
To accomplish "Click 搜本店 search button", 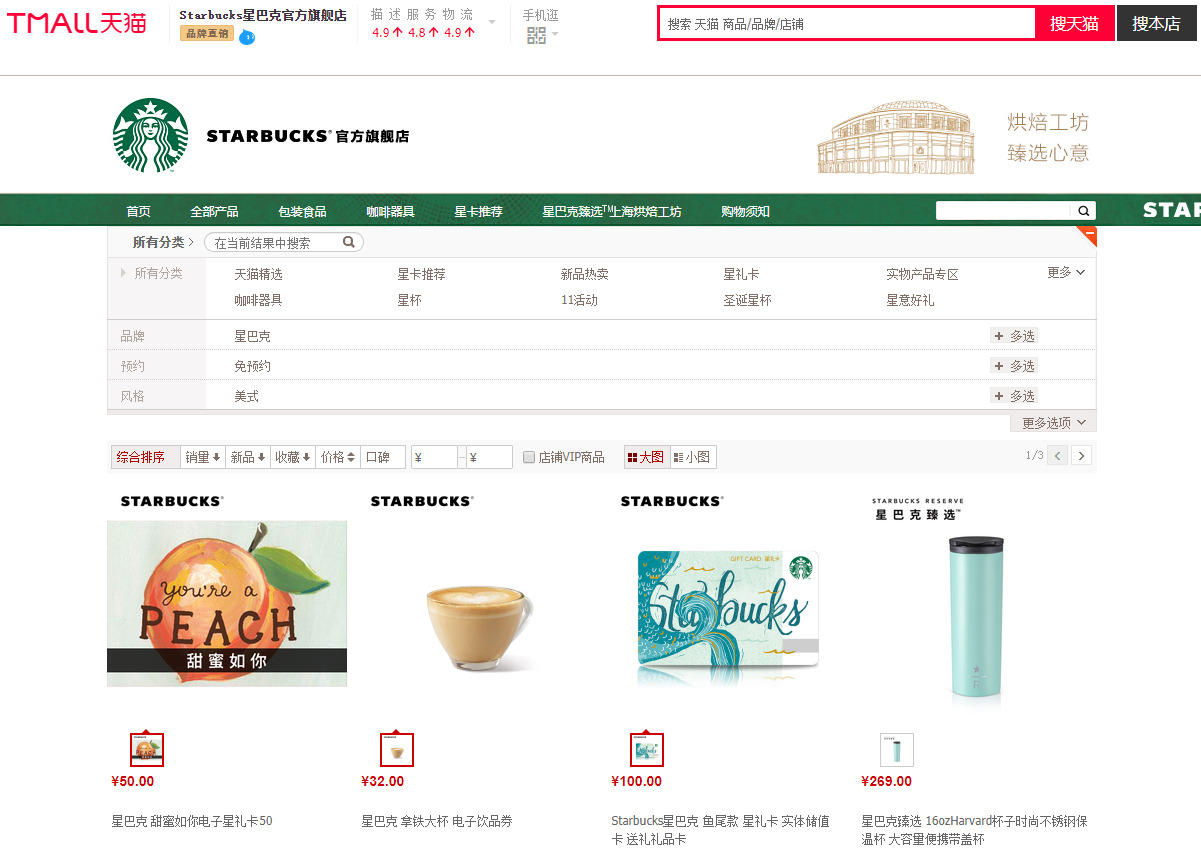I will (1156, 23).
